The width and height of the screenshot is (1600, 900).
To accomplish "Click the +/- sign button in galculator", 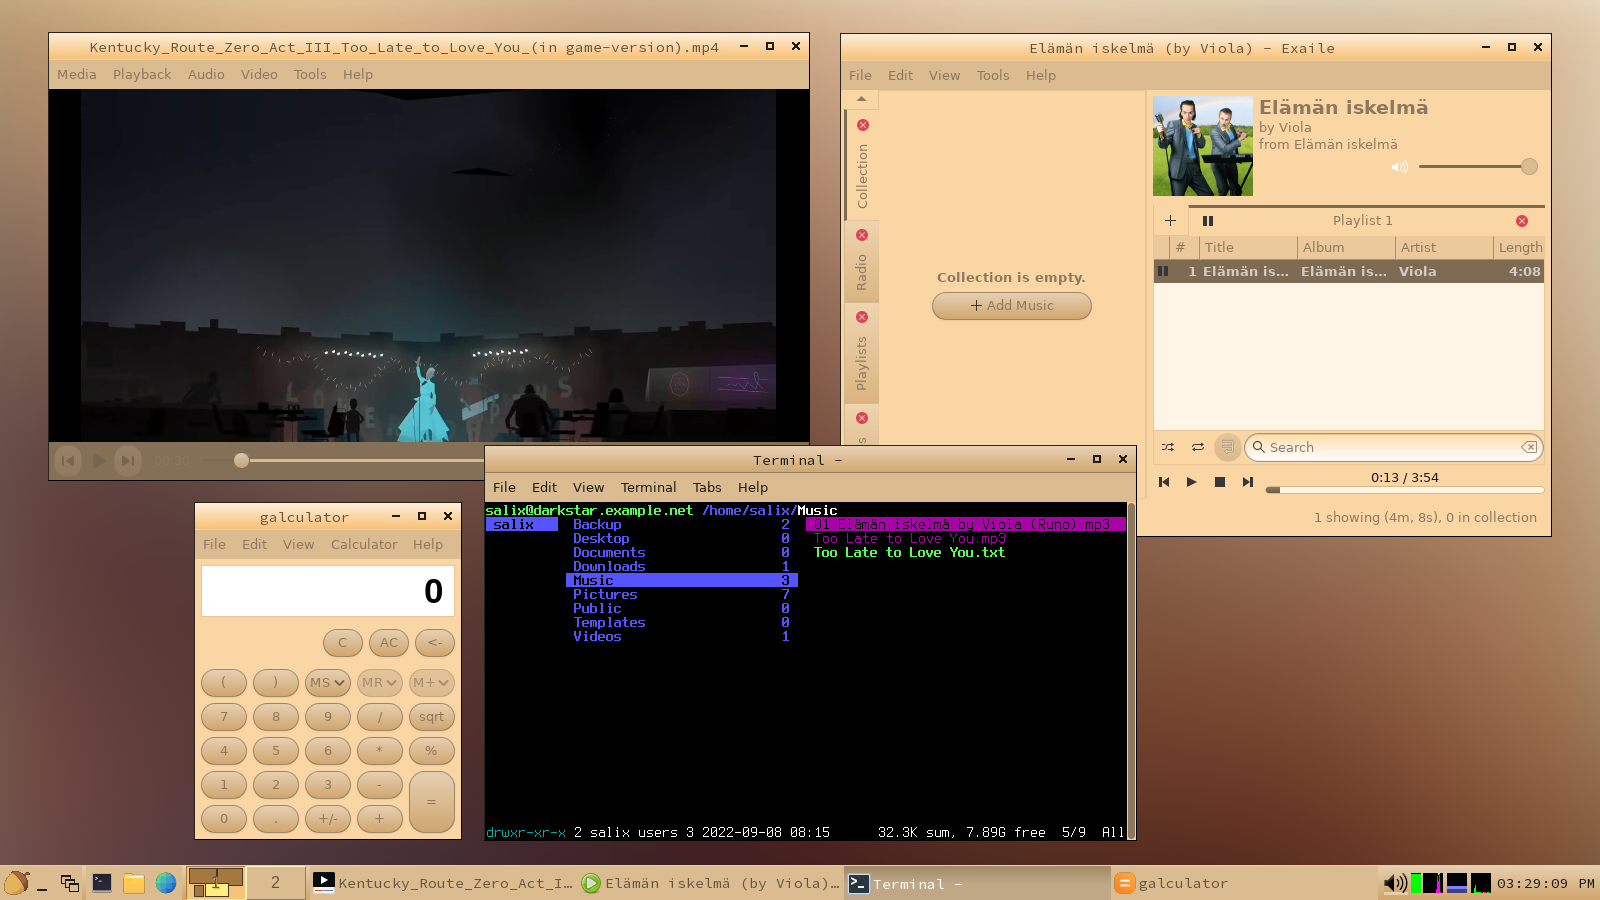I will coord(328,819).
